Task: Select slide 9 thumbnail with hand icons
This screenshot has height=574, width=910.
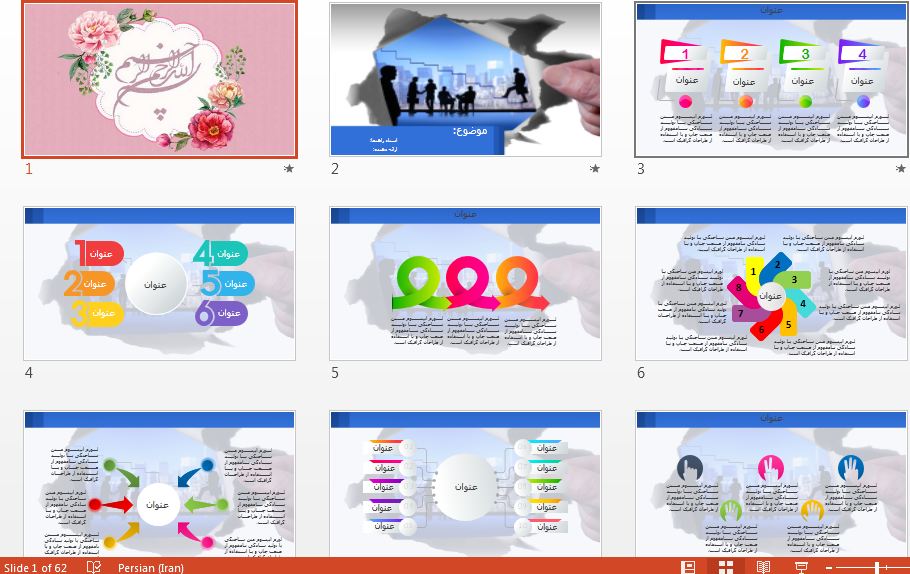Action: coord(771,484)
